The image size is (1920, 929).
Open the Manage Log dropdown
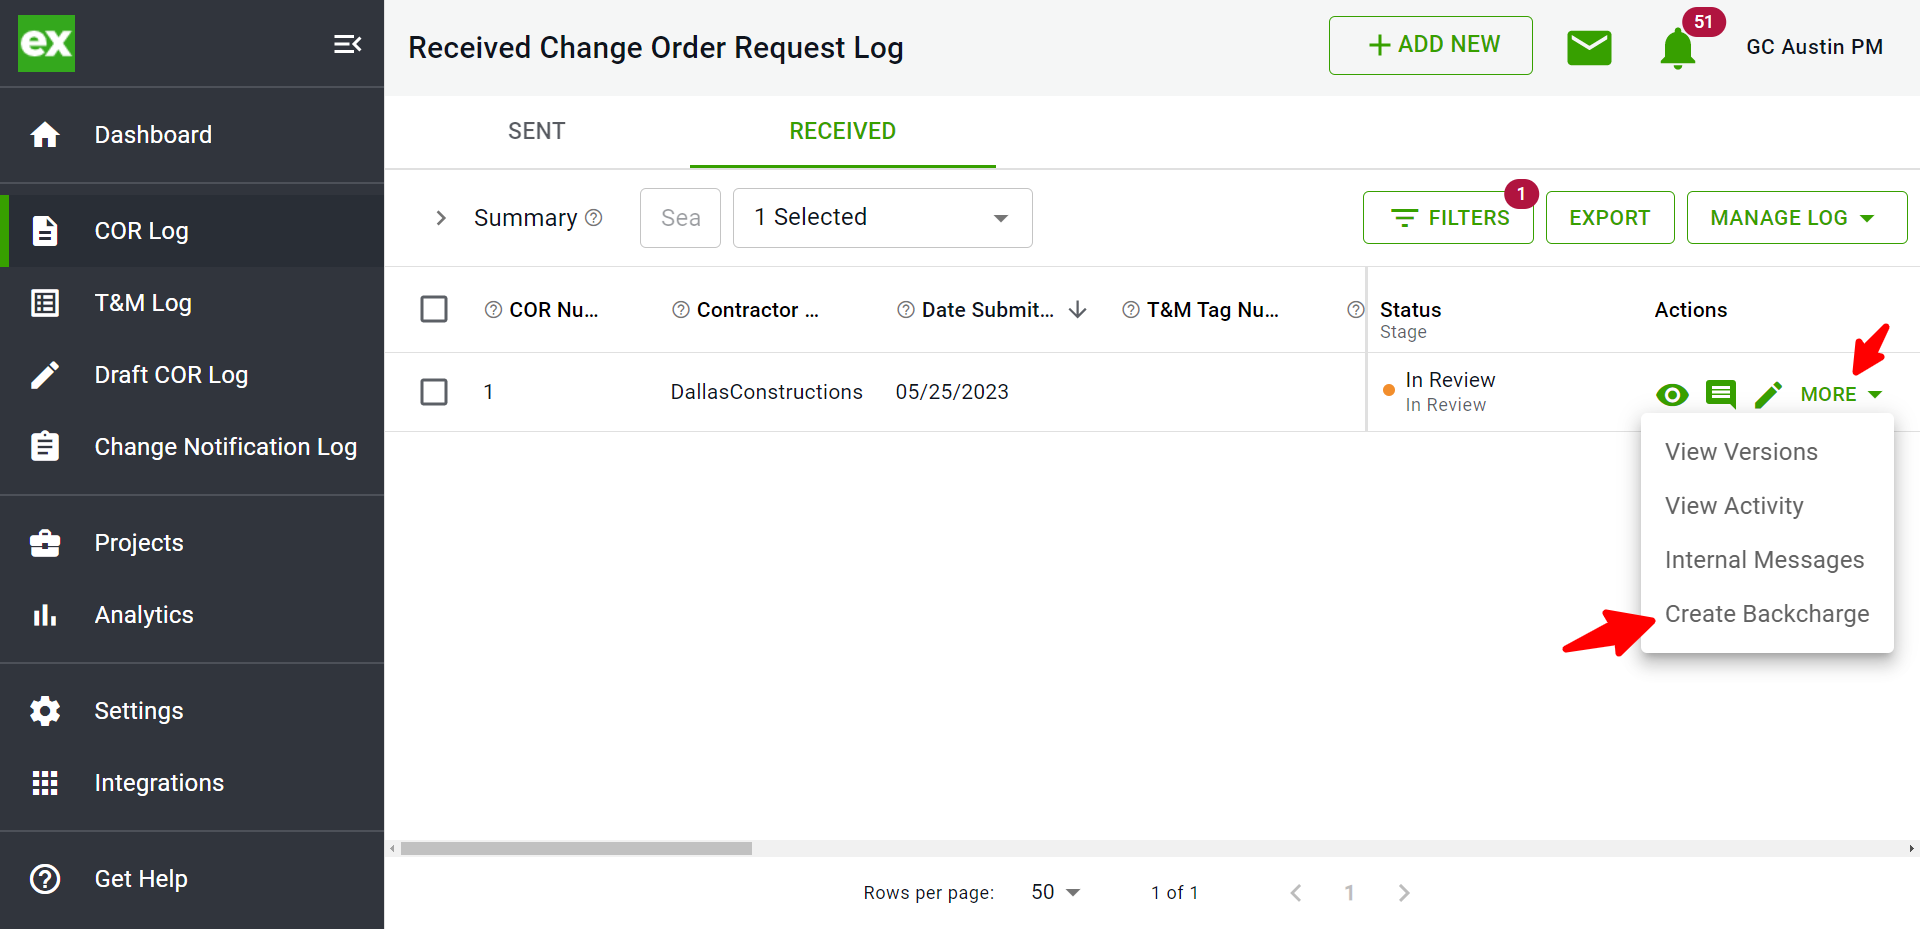[x=1796, y=217]
